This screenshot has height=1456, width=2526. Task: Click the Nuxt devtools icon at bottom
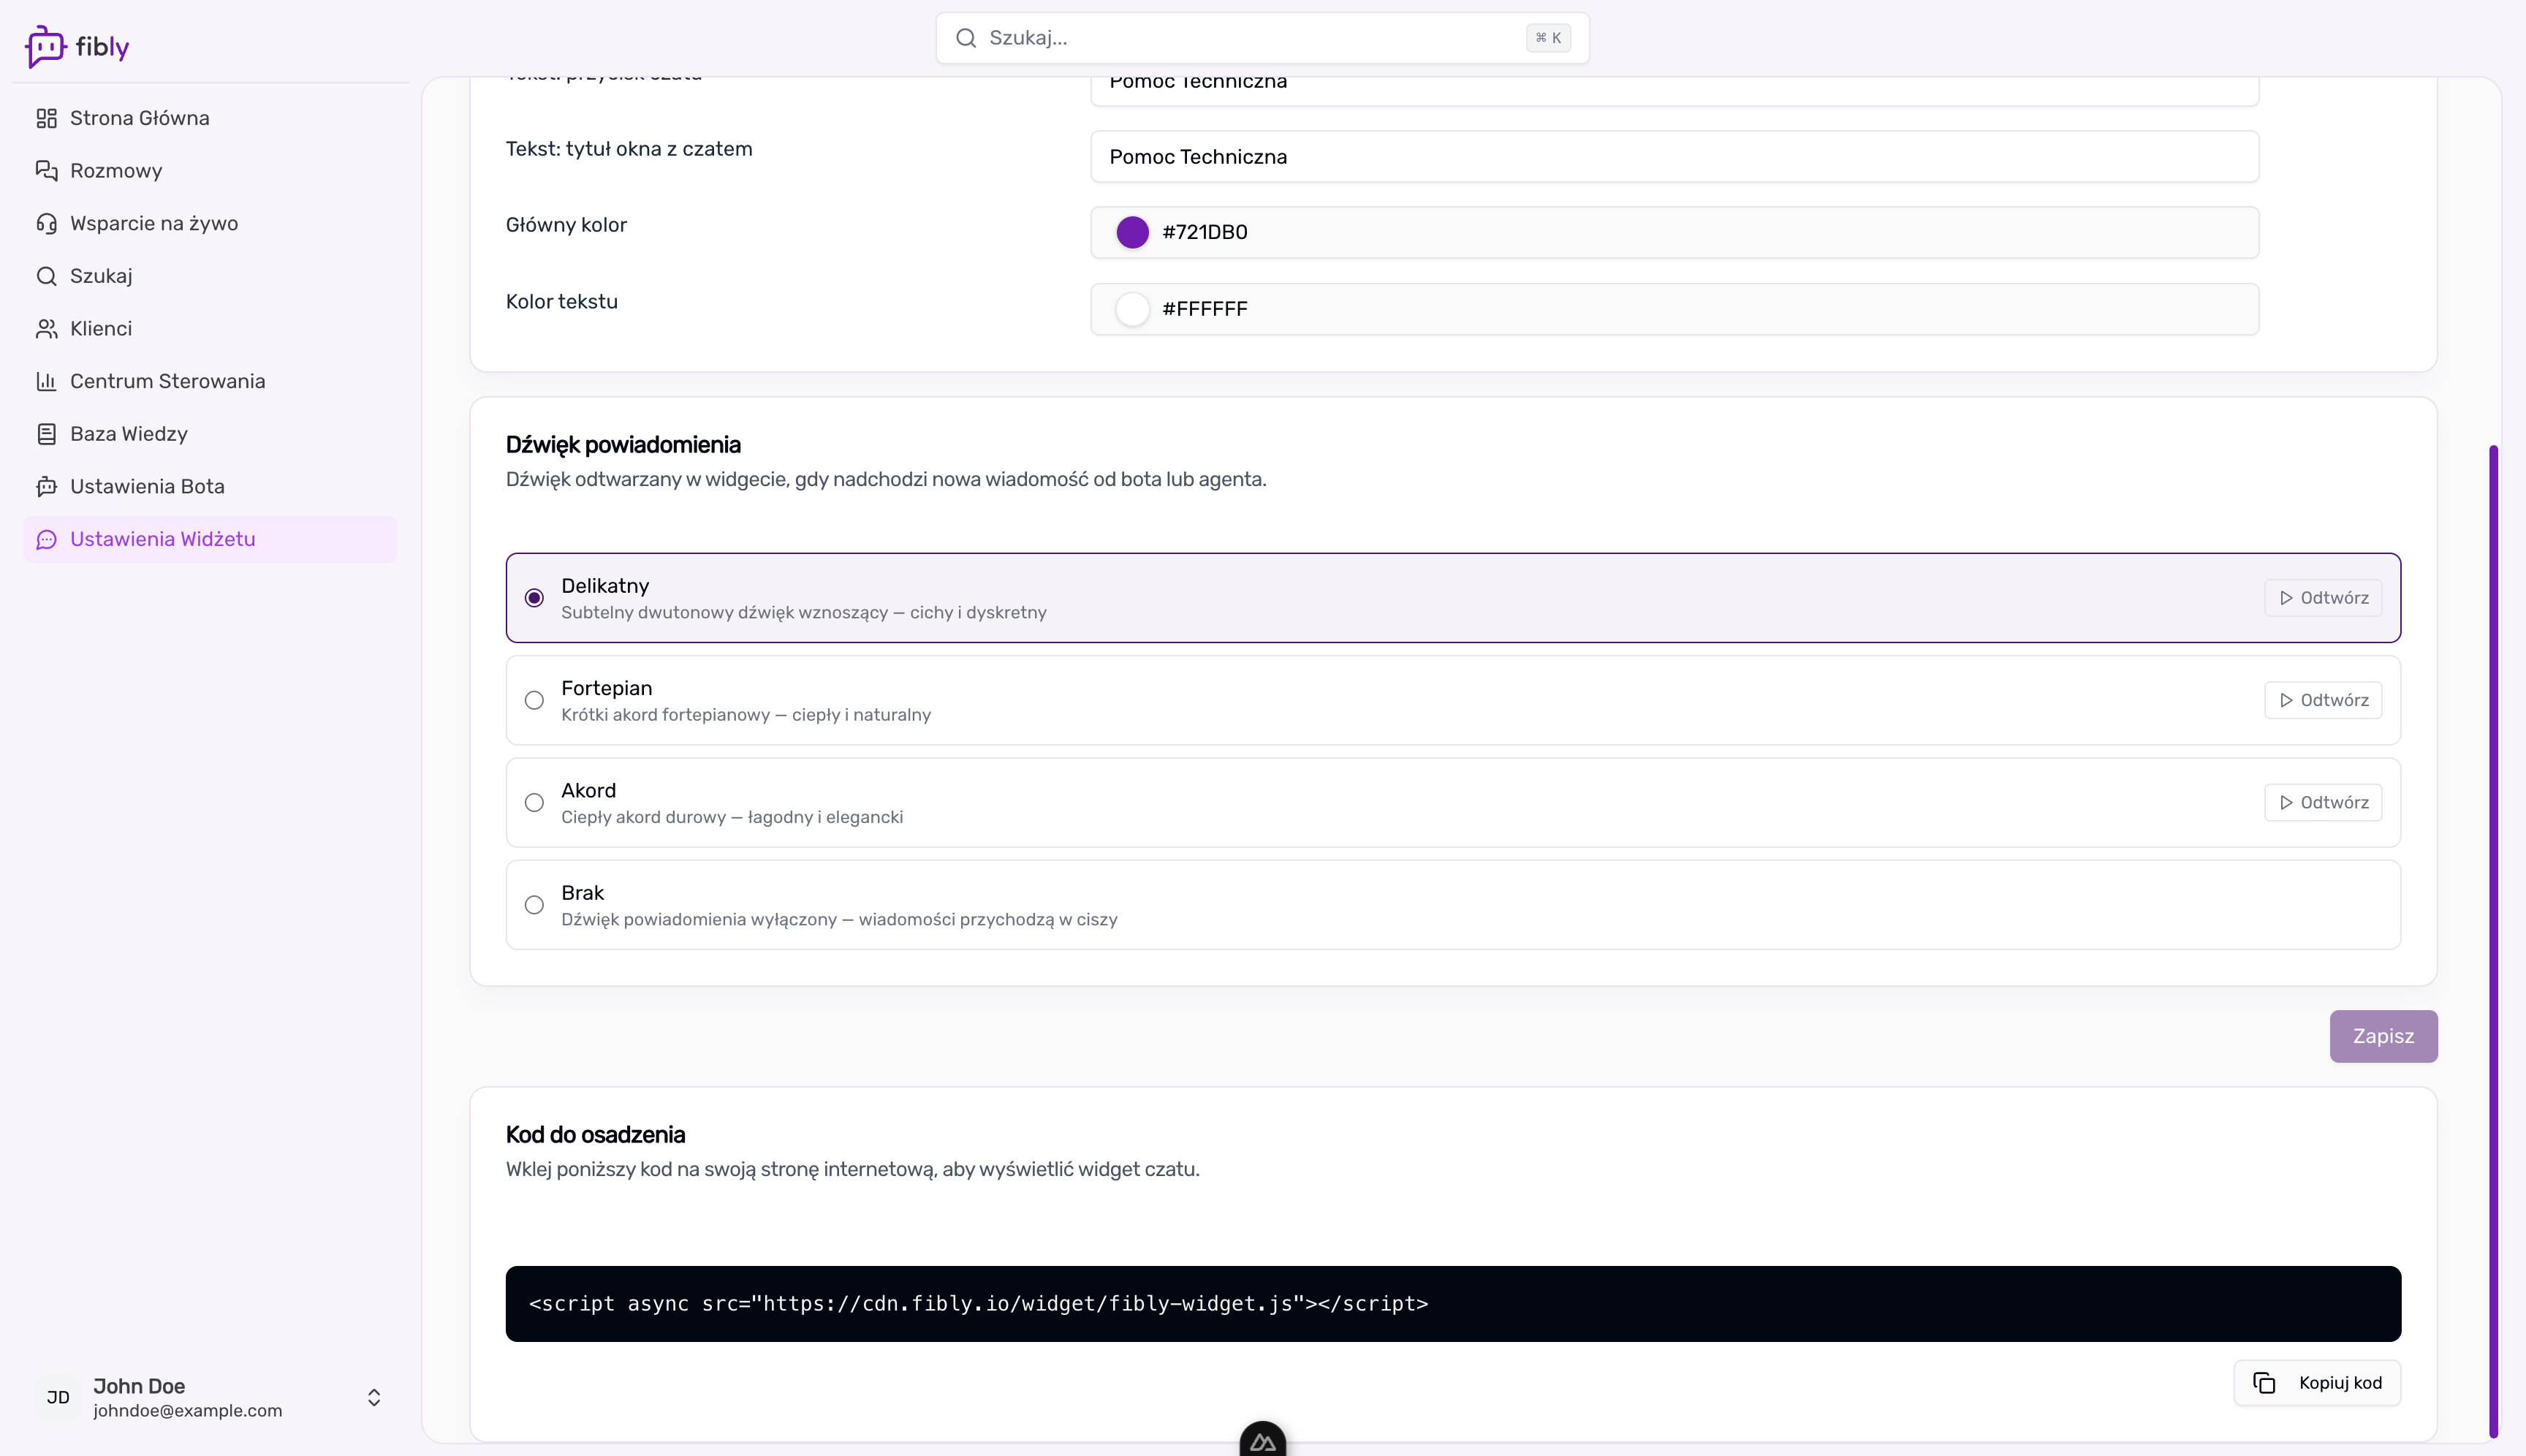pos(1262,1441)
